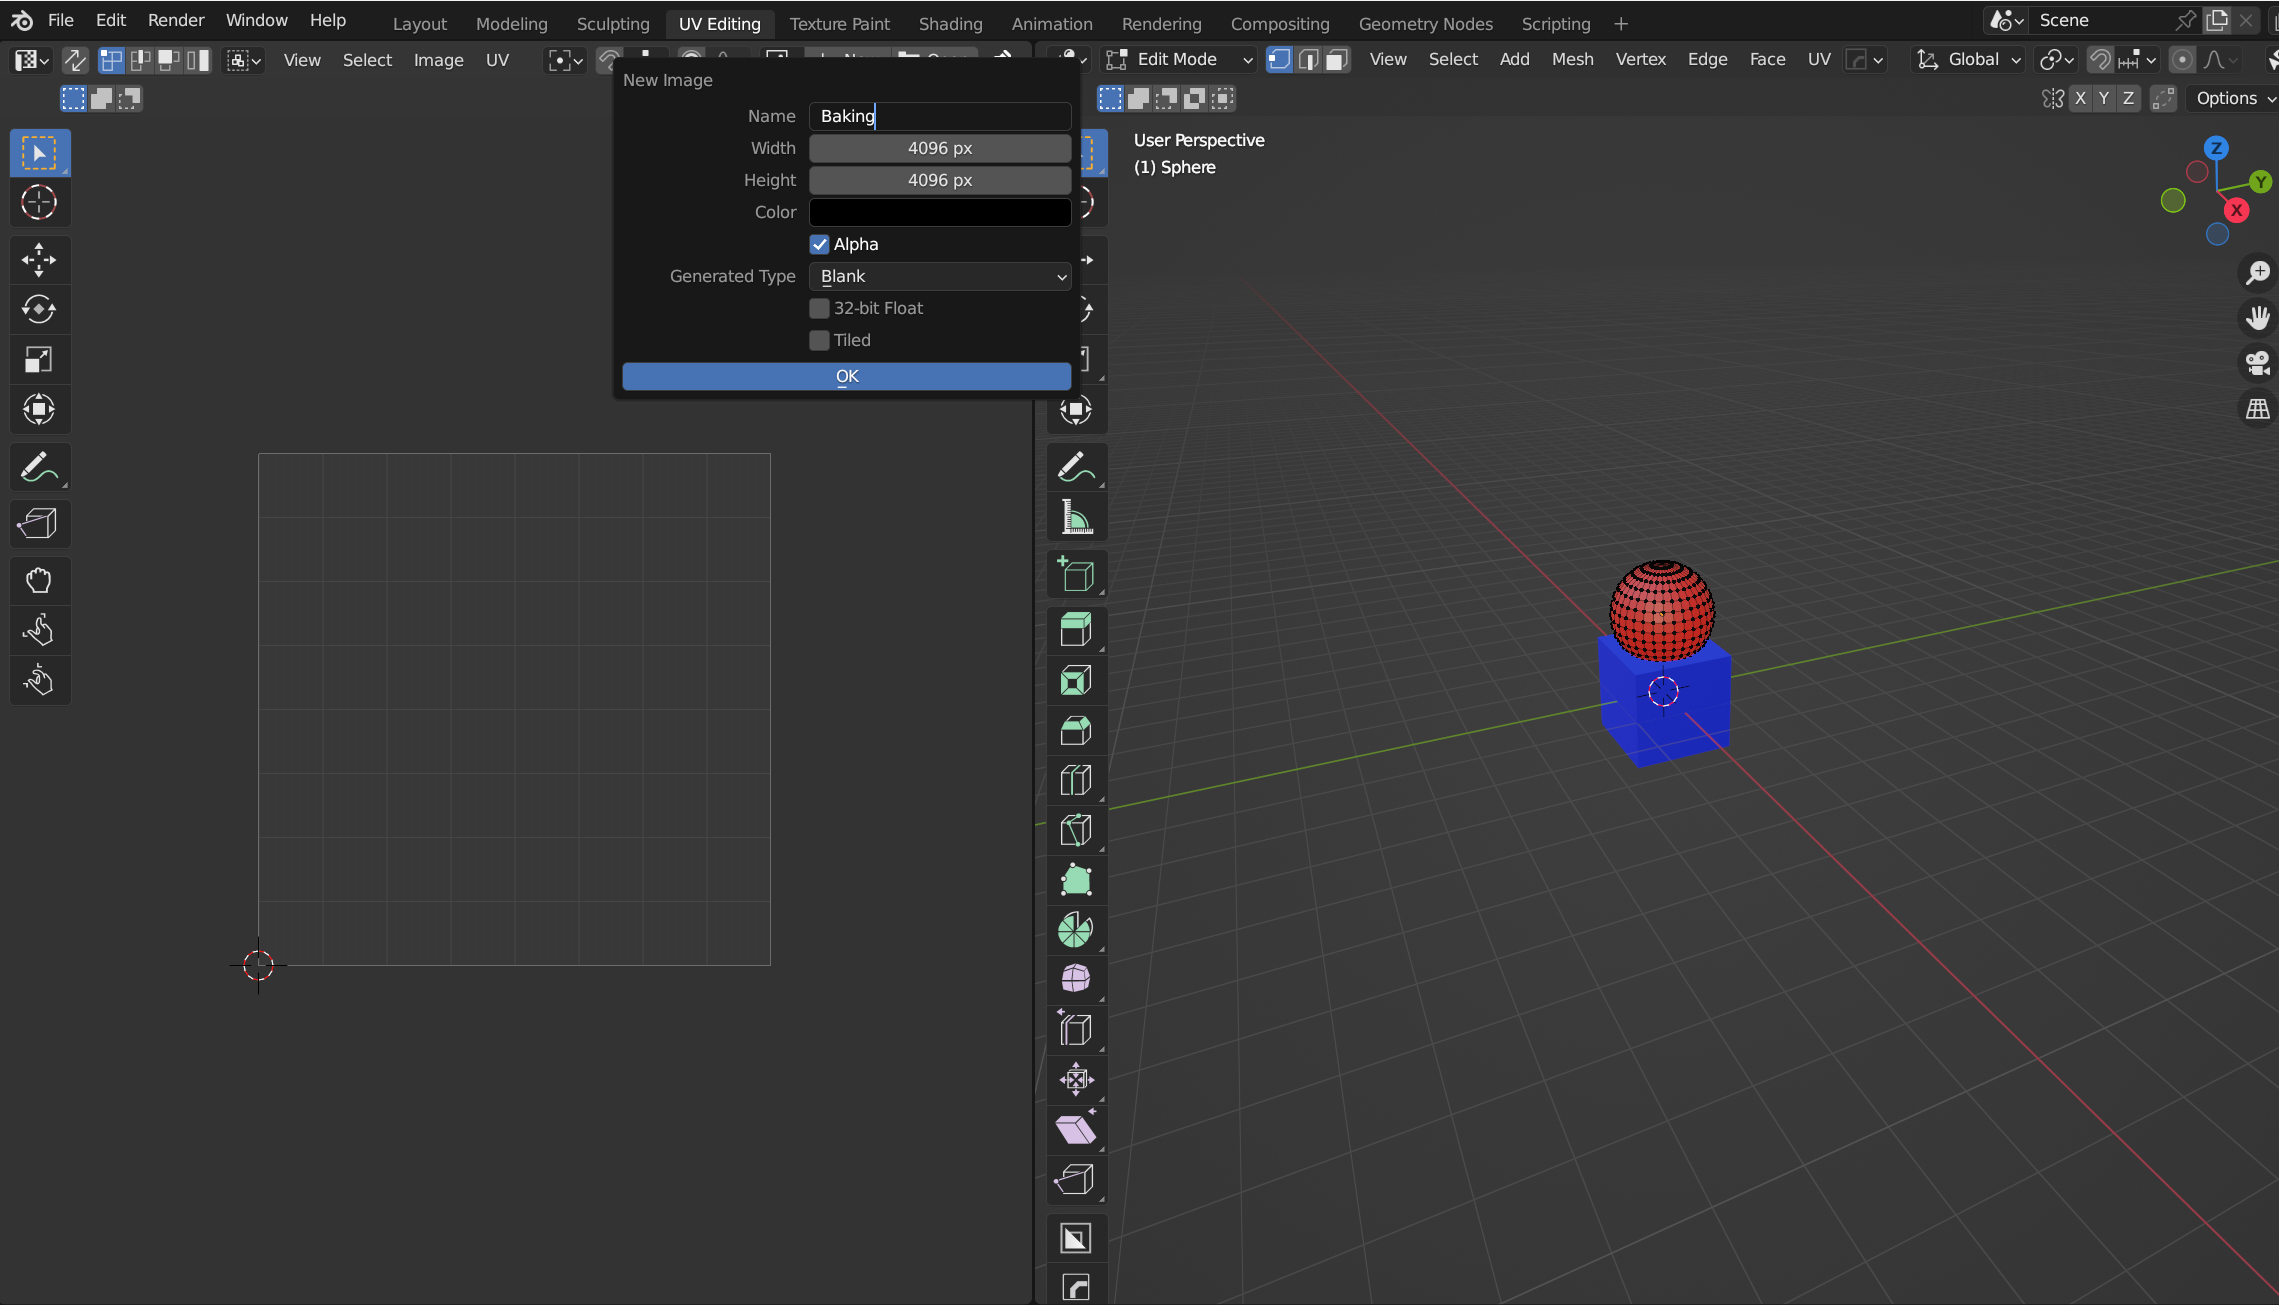
Task: Enable the 32-bit Float checkbox
Action: 819,308
